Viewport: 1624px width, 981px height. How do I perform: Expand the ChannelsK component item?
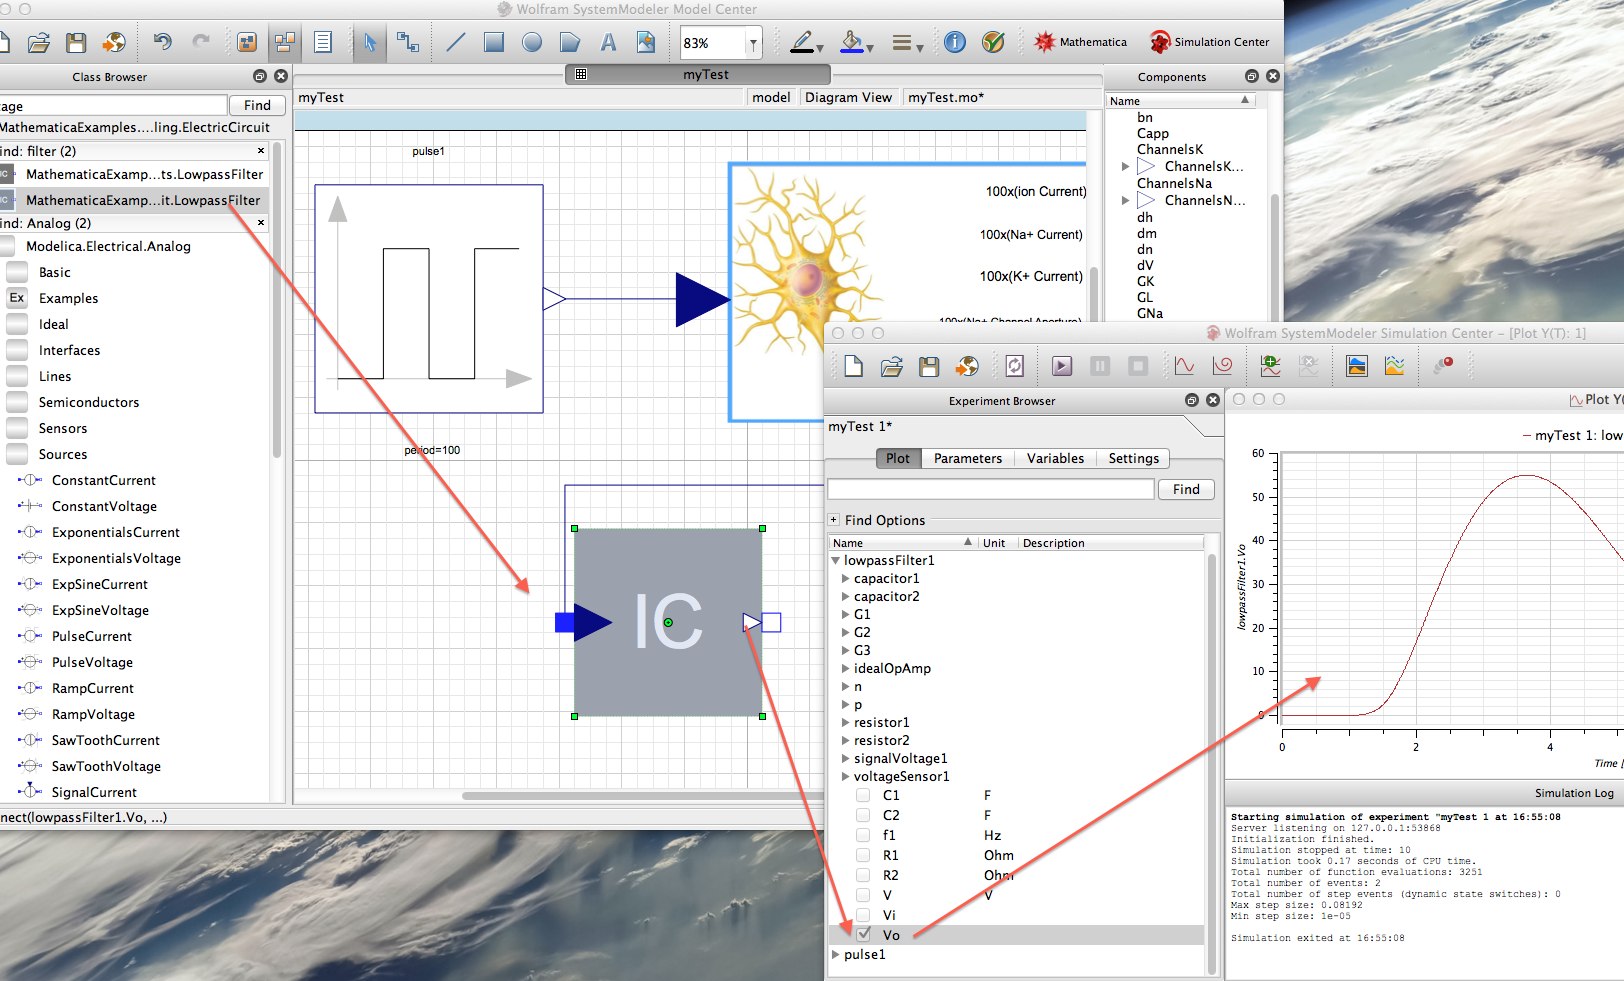point(1125,167)
